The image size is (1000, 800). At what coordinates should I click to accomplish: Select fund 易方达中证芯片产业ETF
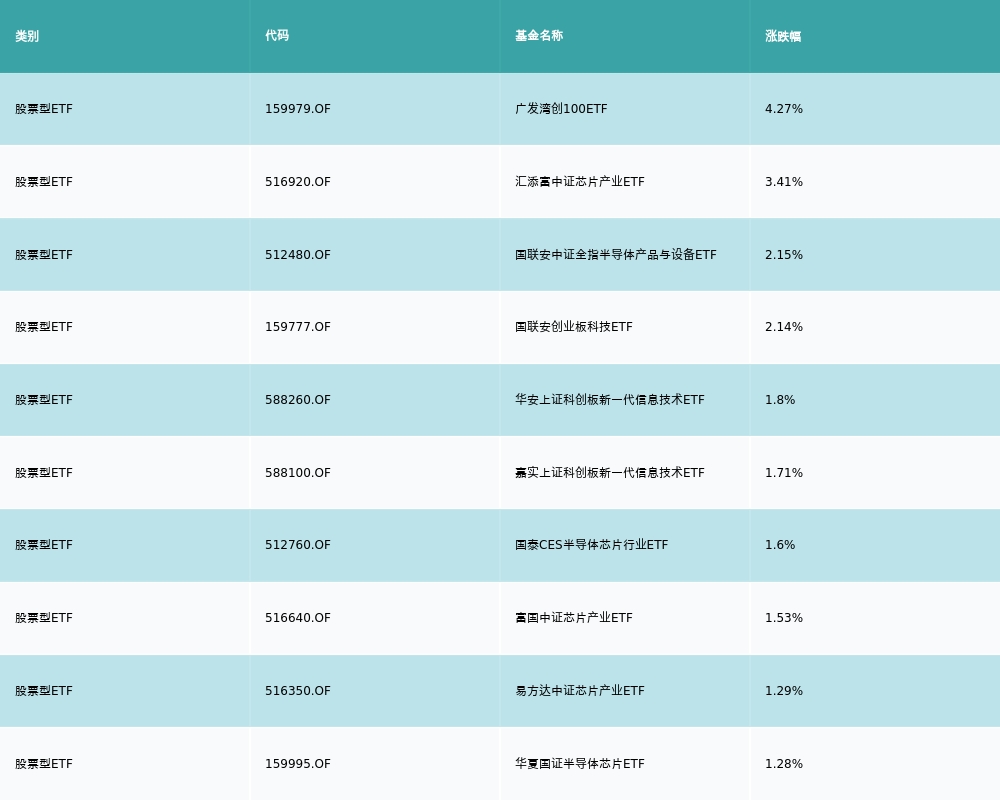click(580, 691)
